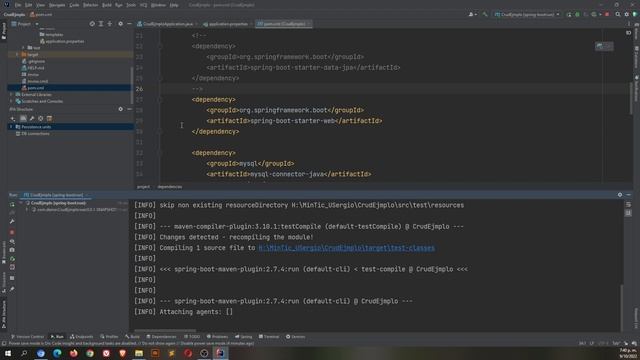Click wrench icon in JPA Structure toolbar

(31, 118)
